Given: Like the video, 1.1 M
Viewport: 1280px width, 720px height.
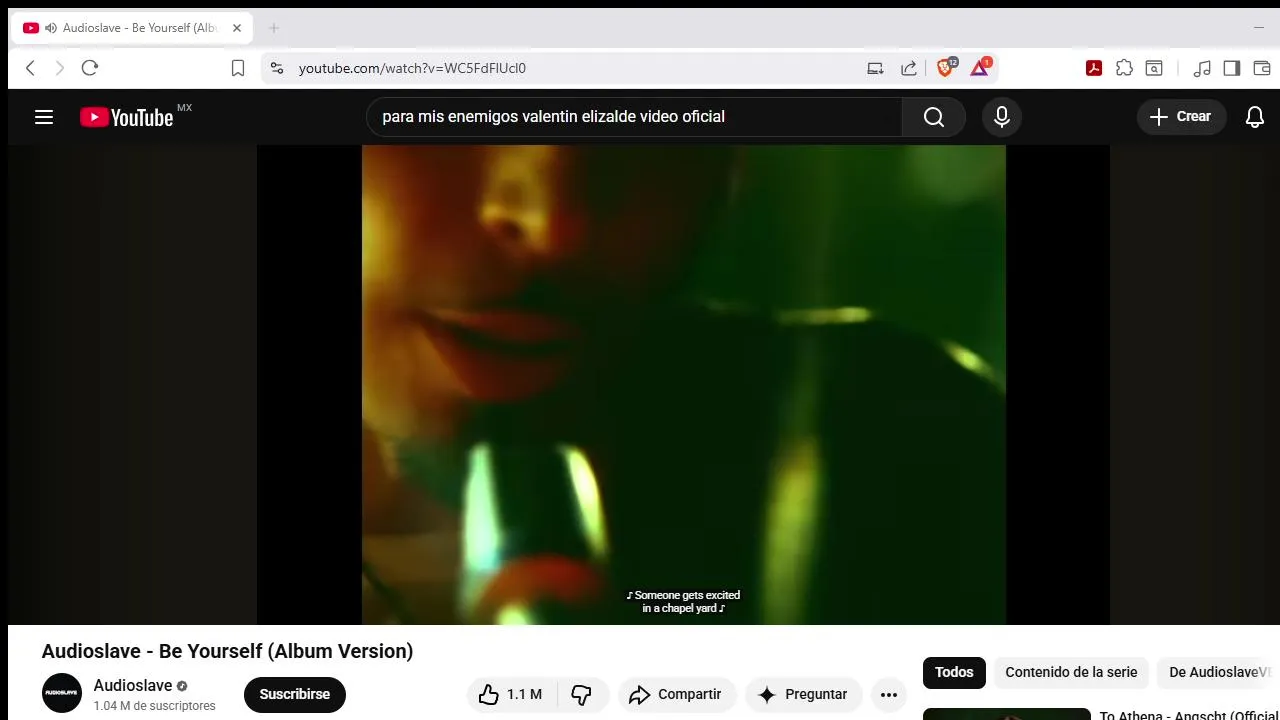Looking at the screenshot, I should pos(511,694).
